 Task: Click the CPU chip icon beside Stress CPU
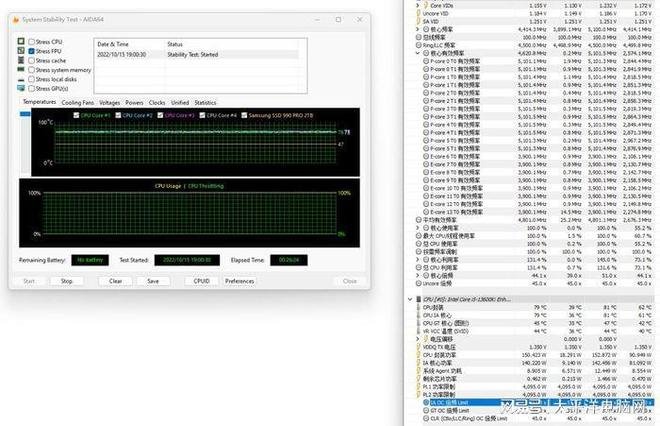(20, 42)
